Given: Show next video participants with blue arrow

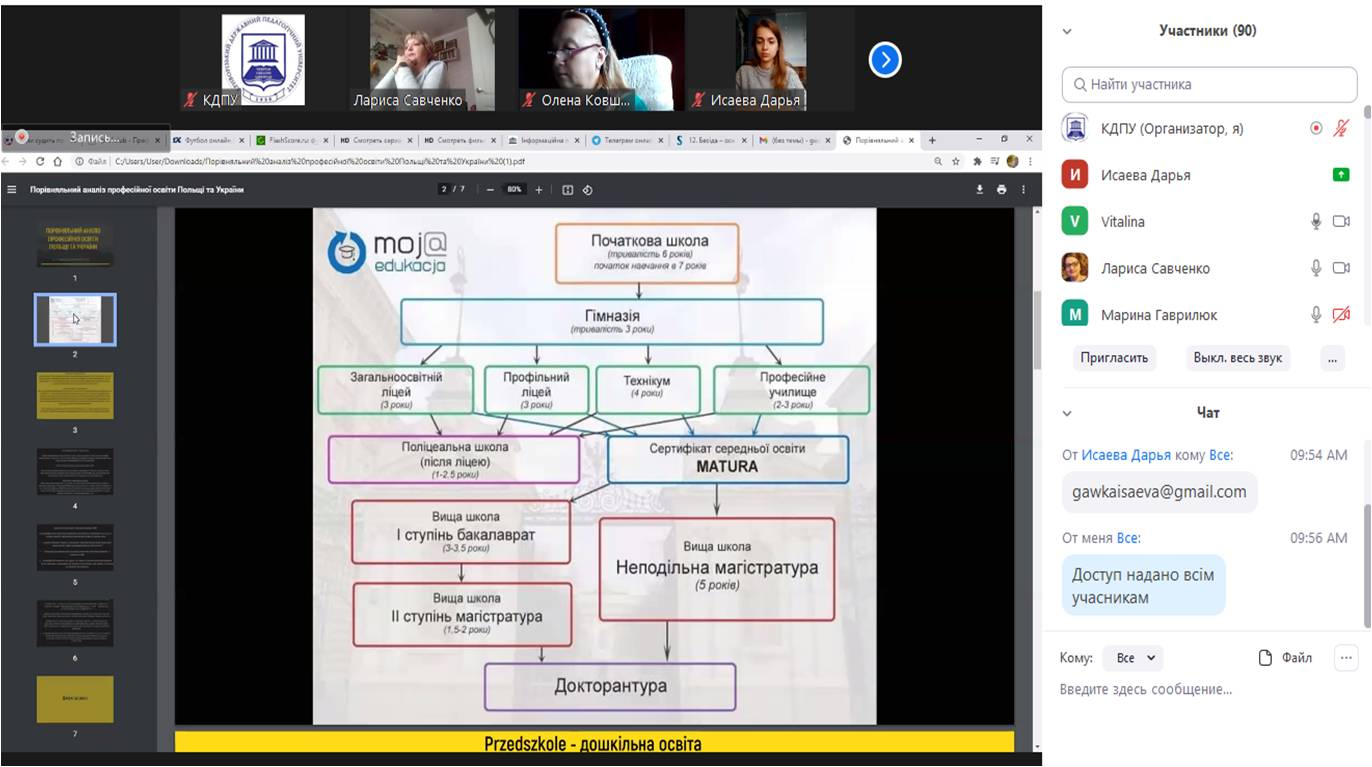Looking at the screenshot, I should click(x=884, y=60).
